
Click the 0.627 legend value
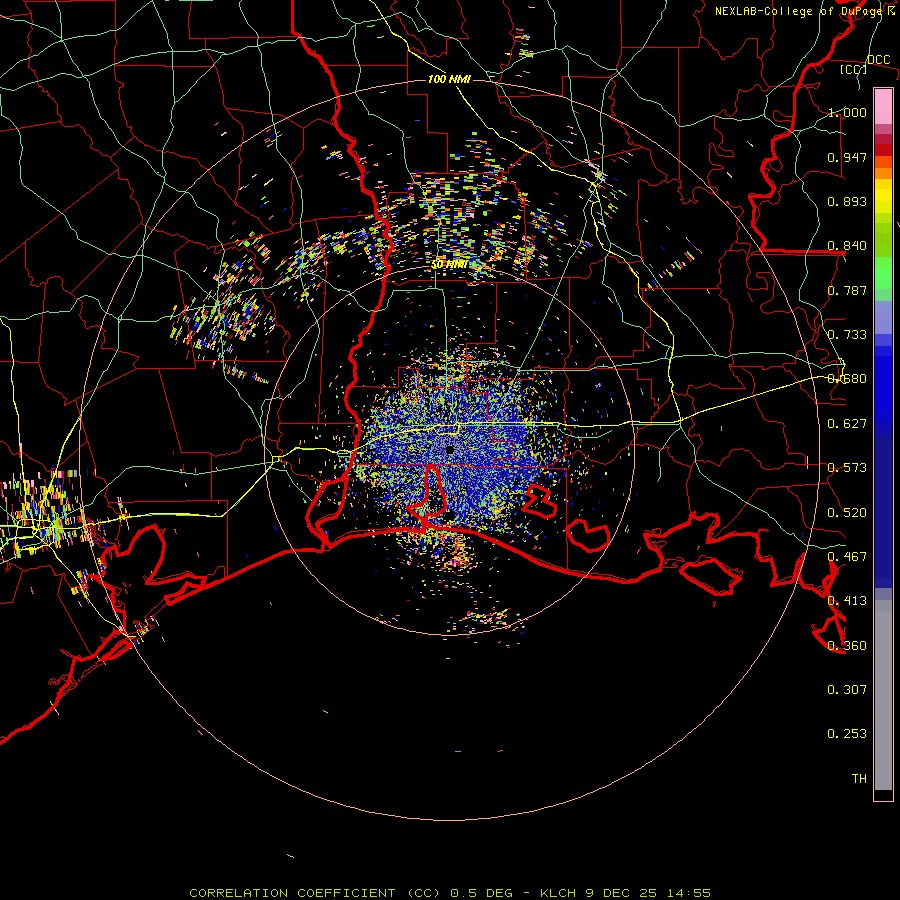click(847, 424)
